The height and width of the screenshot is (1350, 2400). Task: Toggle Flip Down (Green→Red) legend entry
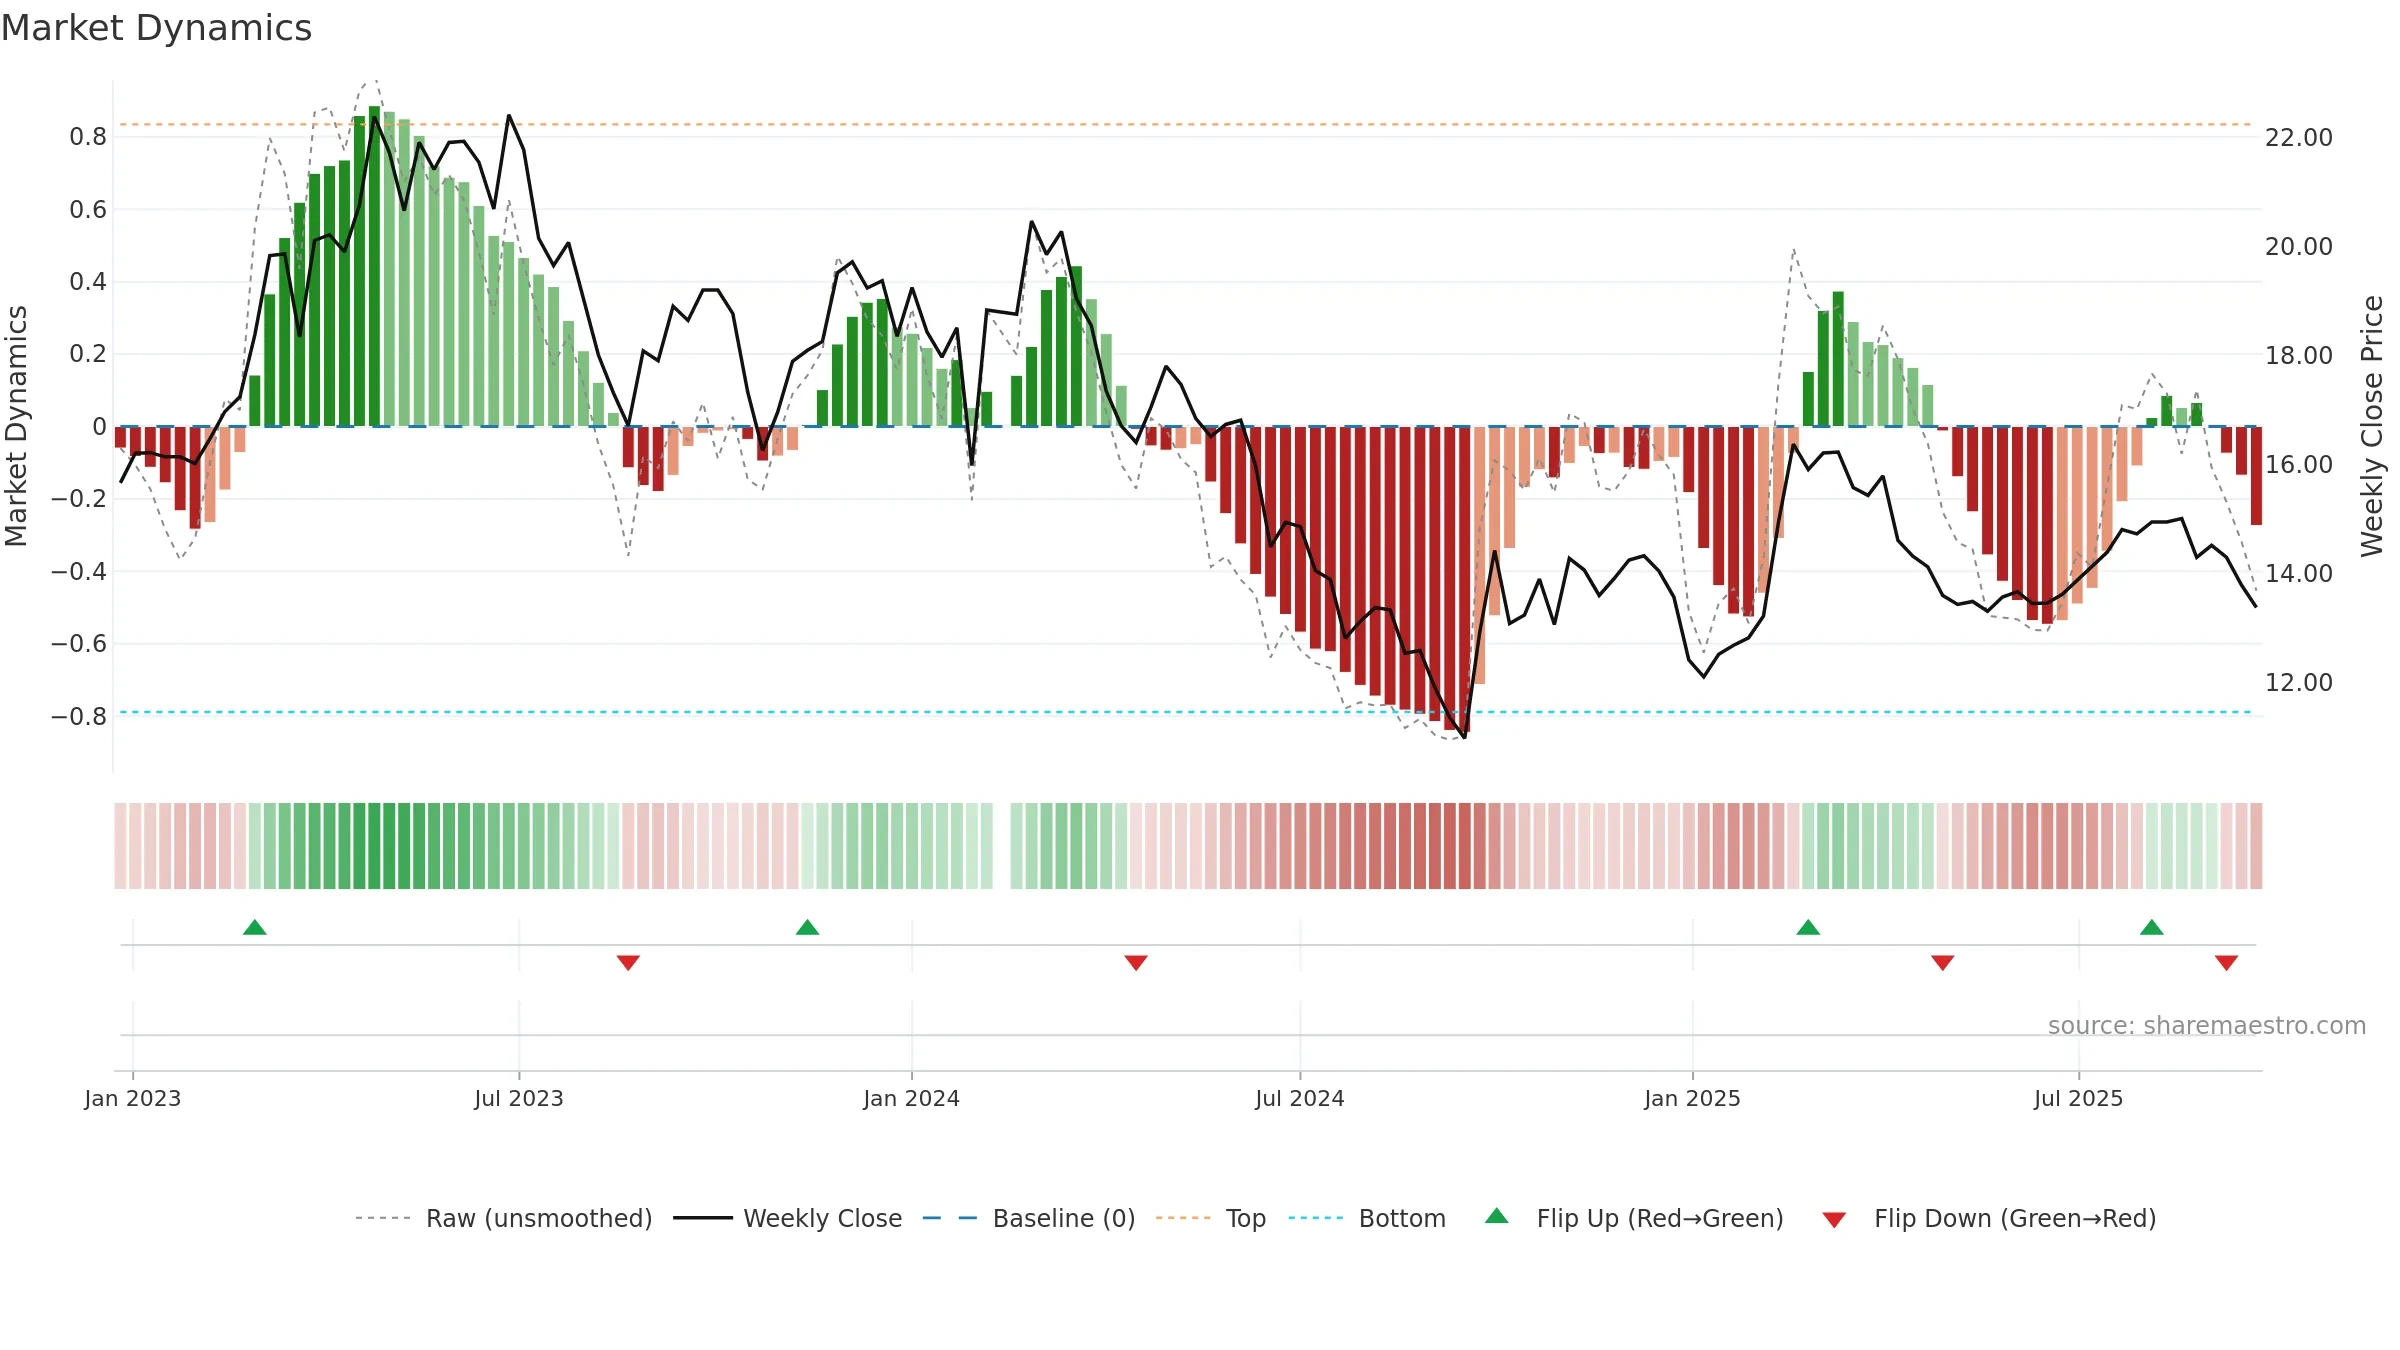pyautogui.click(x=1989, y=1218)
